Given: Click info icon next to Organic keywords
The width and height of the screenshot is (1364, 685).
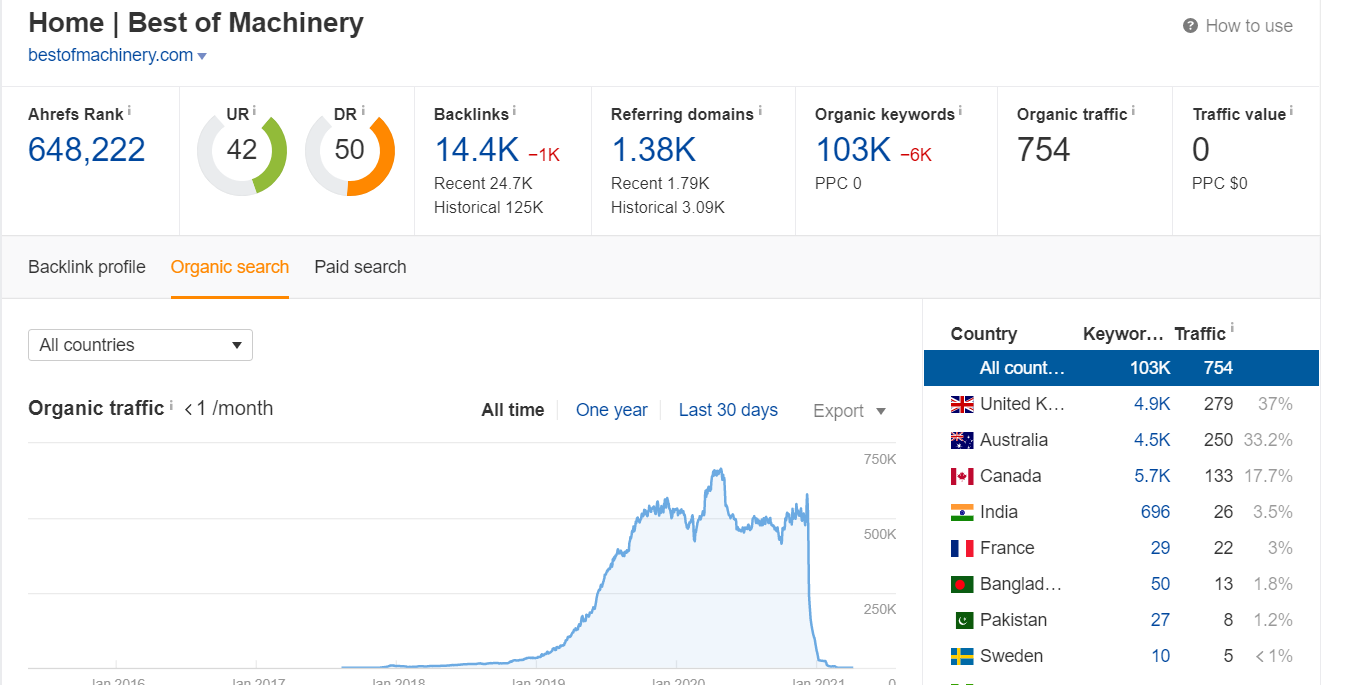Looking at the screenshot, I should point(960,109).
